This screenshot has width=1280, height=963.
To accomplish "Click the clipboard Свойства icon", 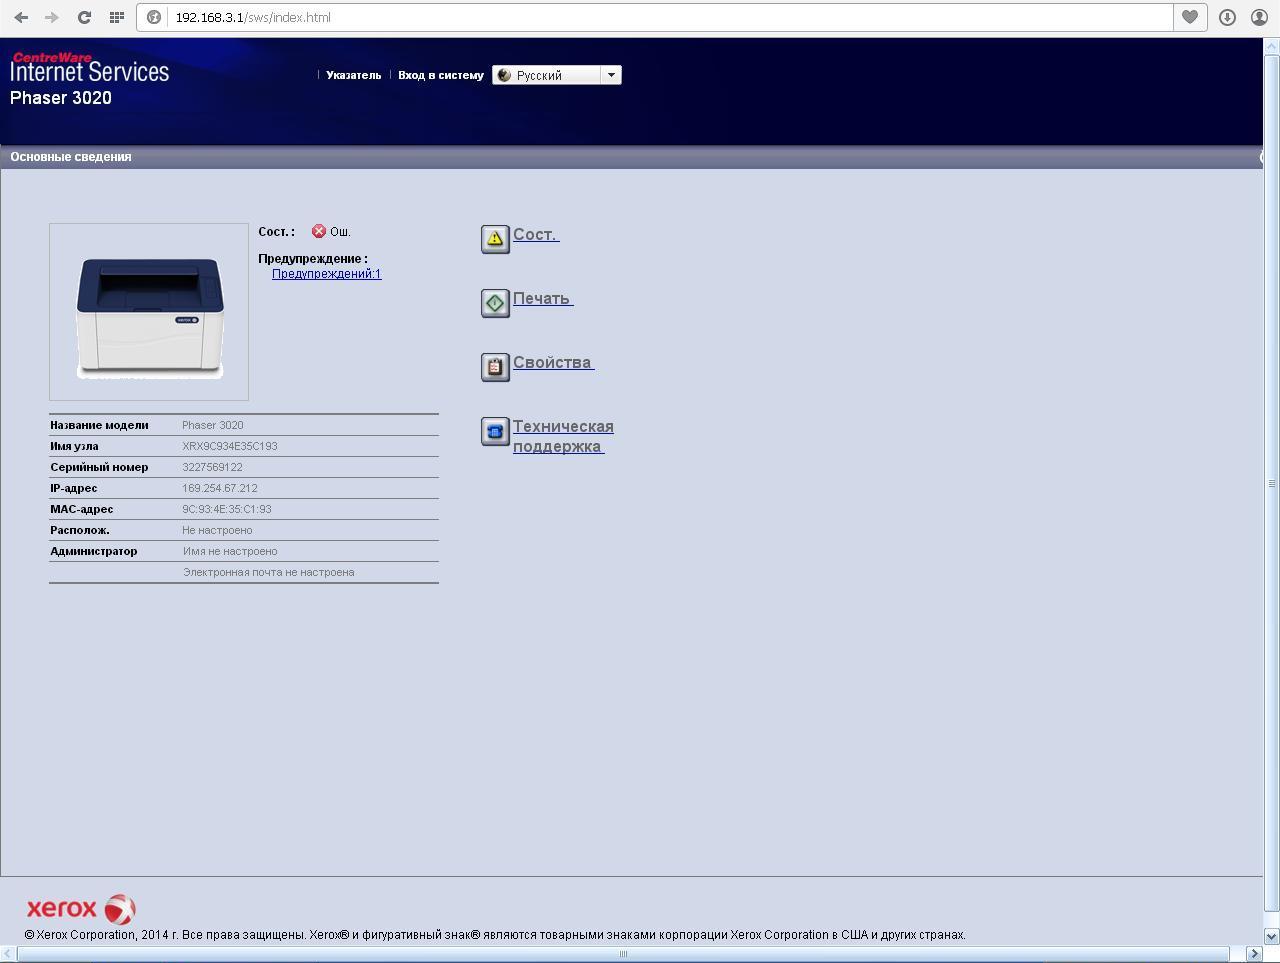I will [x=495, y=367].
